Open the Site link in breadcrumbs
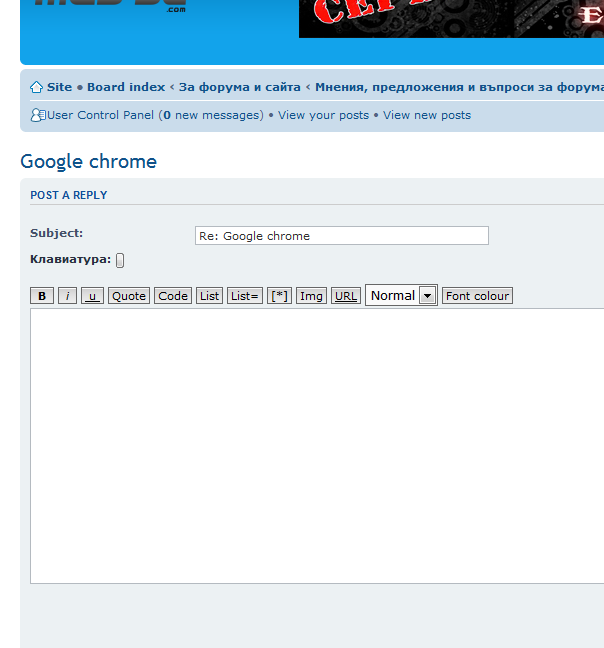The height and width of the screenshot is (648, 604). click(59, 87)
